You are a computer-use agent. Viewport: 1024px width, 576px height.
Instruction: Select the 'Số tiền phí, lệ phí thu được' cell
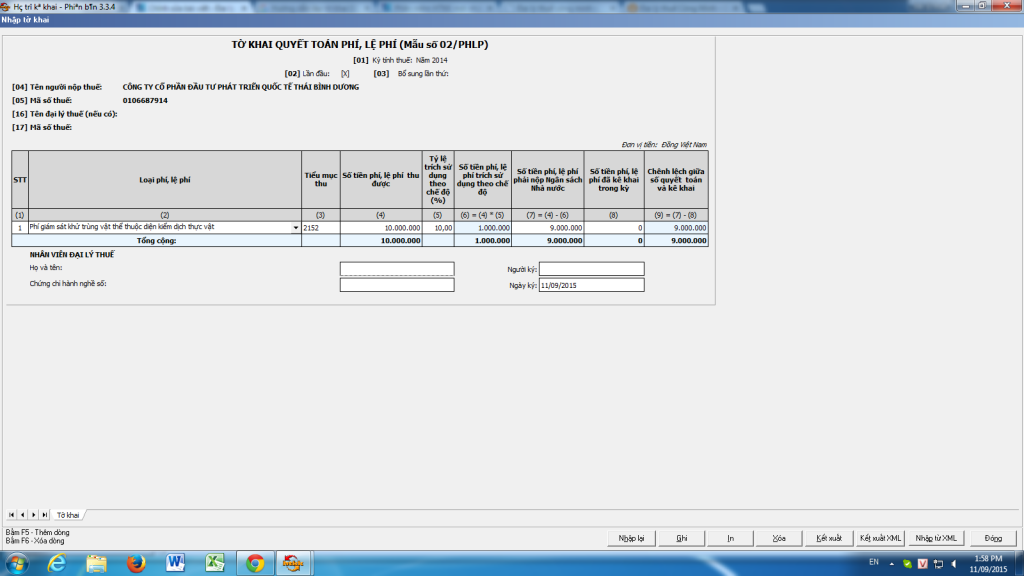pos(381,228)
